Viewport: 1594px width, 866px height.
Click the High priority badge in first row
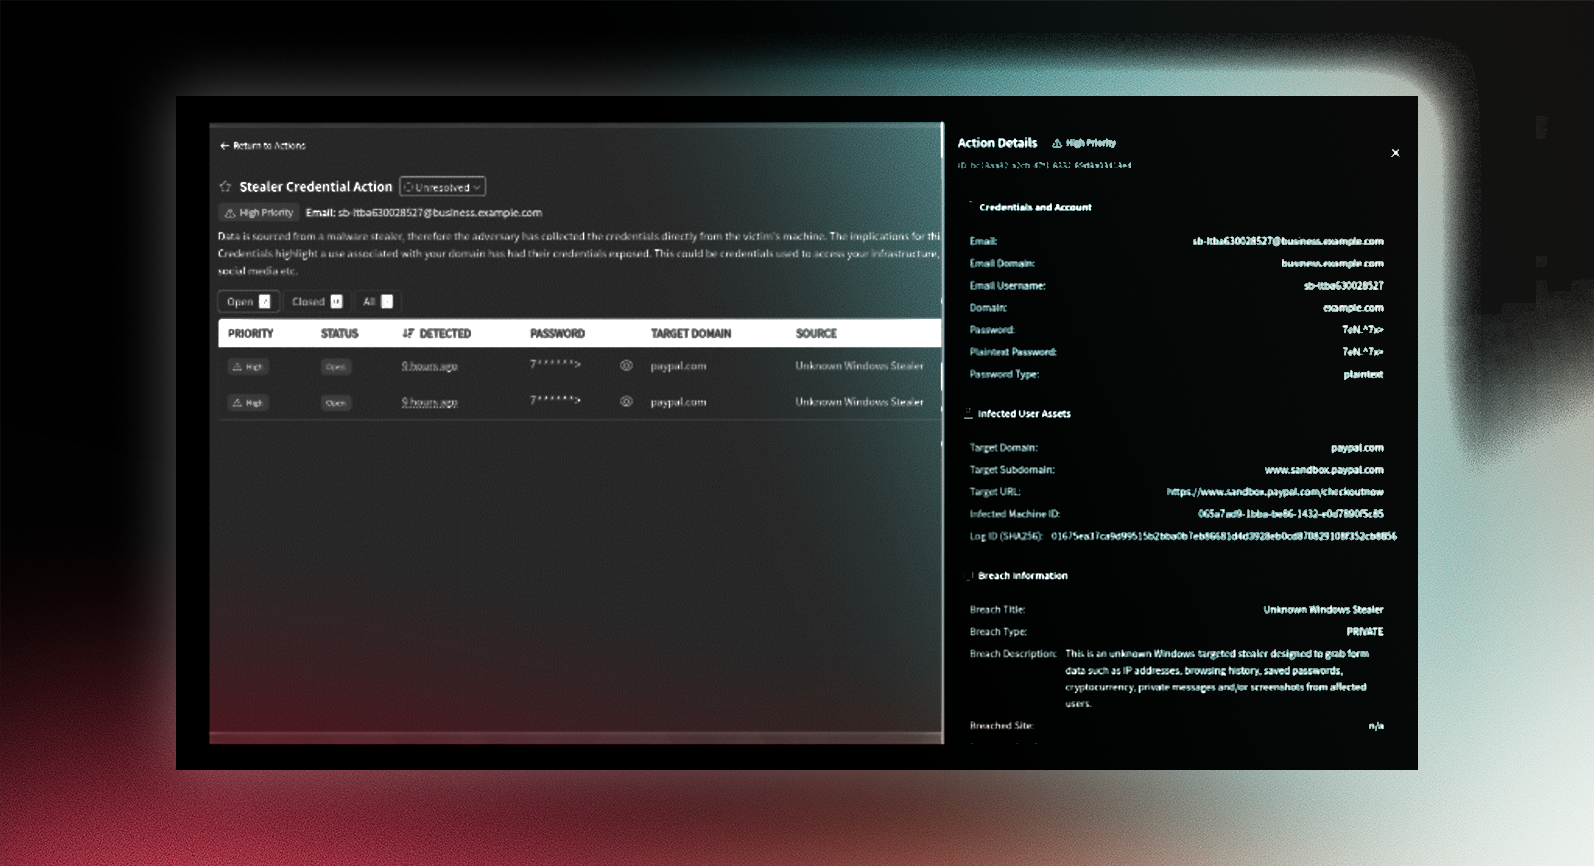coord(248,367)
